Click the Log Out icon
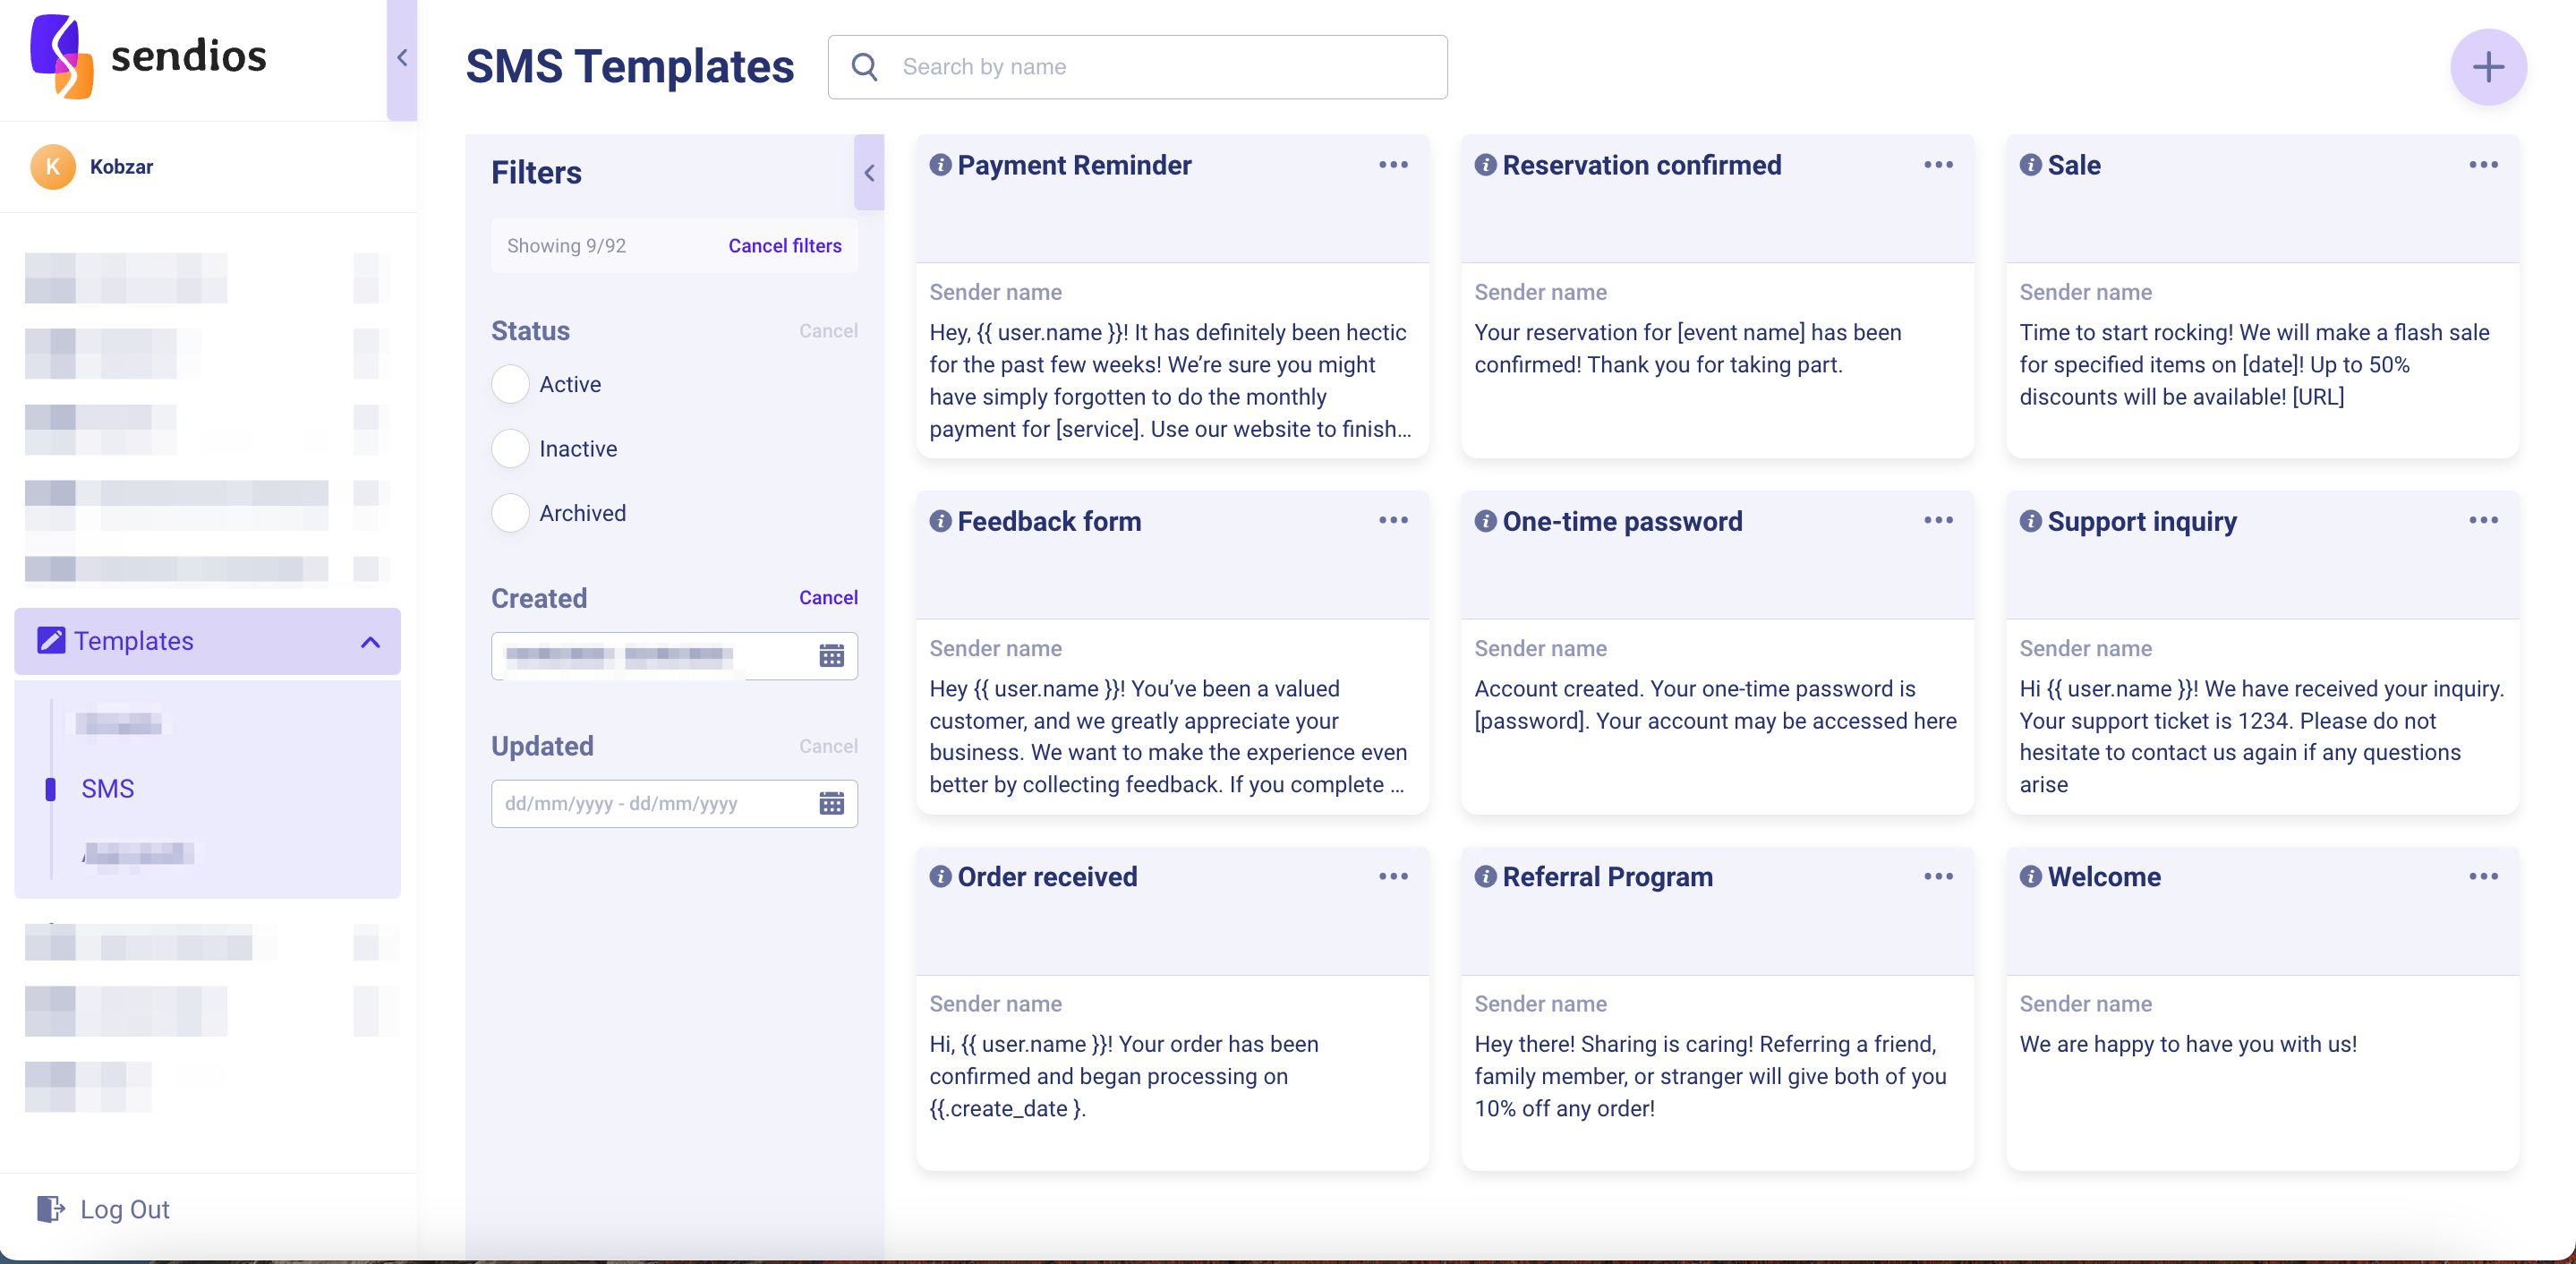The image size is (2576, 1264). tap(50, 1209)
